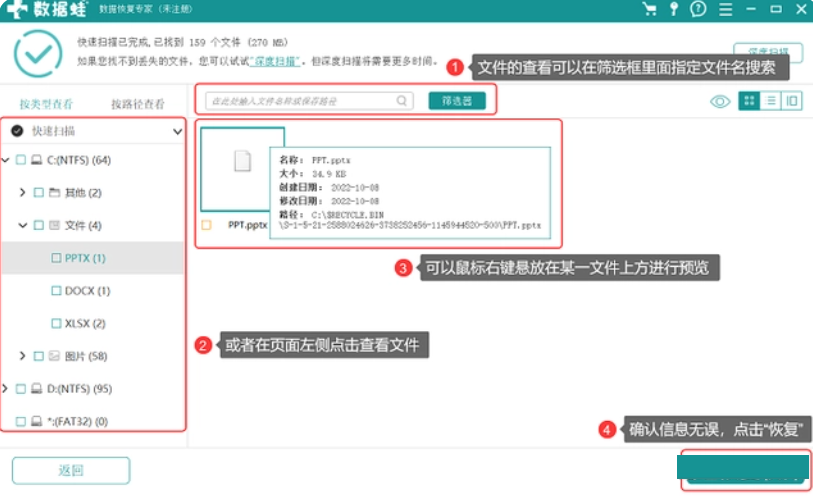813x496 pixels.
Task: Check the PPTX (1) checkbox
Action: click(x=57, y=258)
